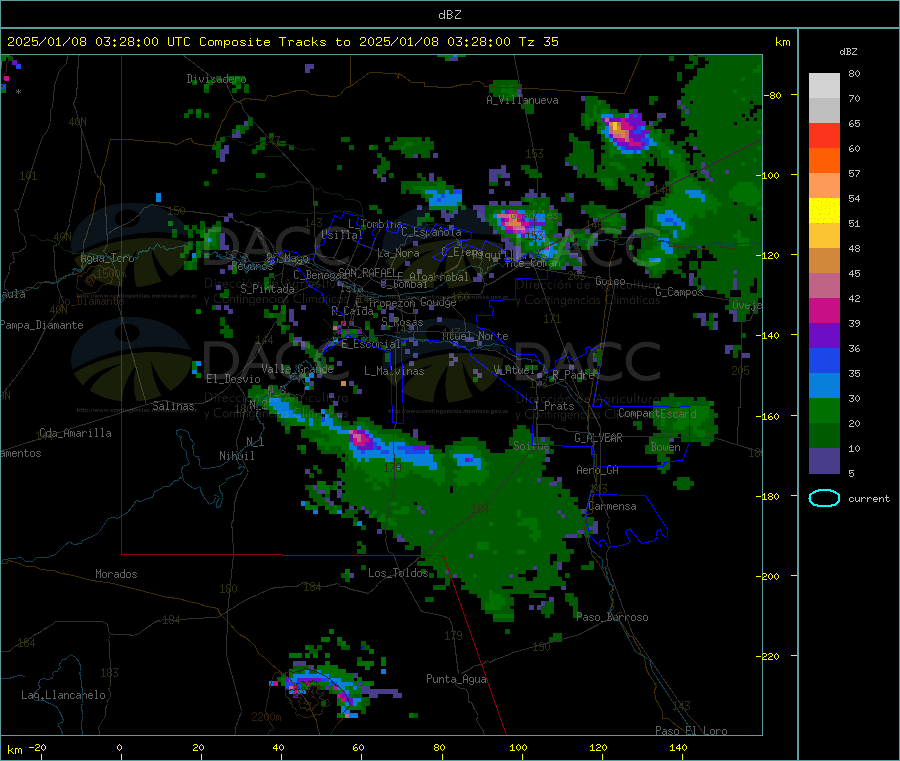
Task: Click the 'S_Pintada' place label
Action: [x=267, y=289]
